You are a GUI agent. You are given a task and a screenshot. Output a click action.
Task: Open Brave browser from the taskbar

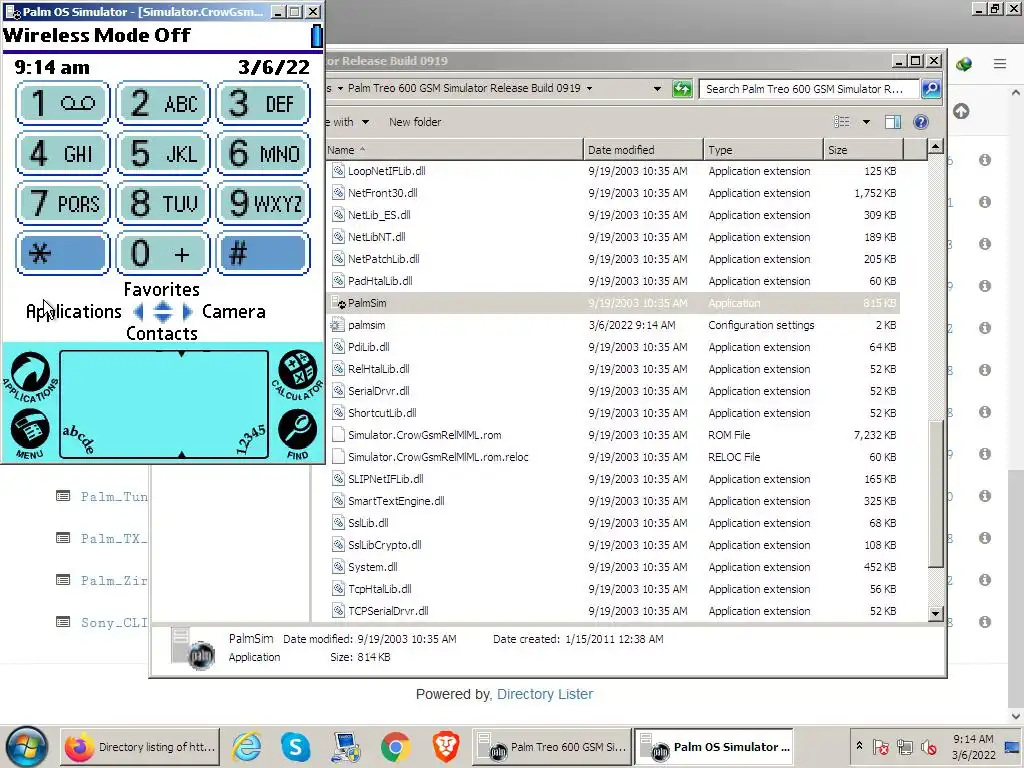(445, 746)
